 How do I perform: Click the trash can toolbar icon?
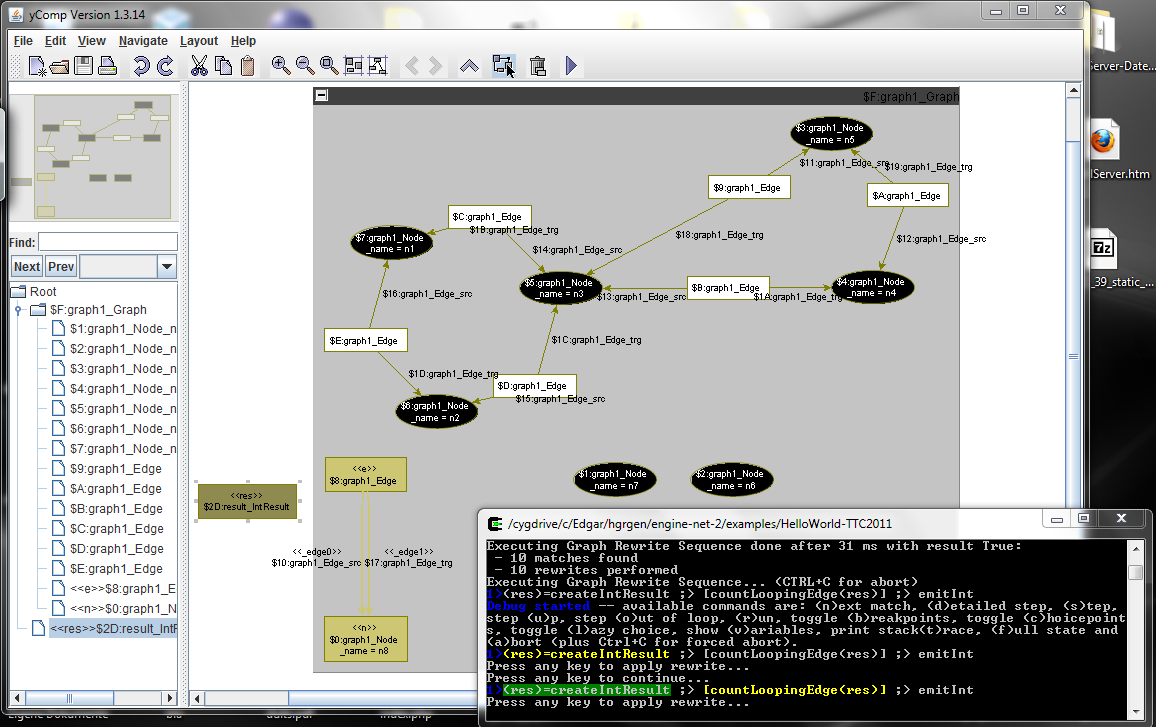[538, 66]
